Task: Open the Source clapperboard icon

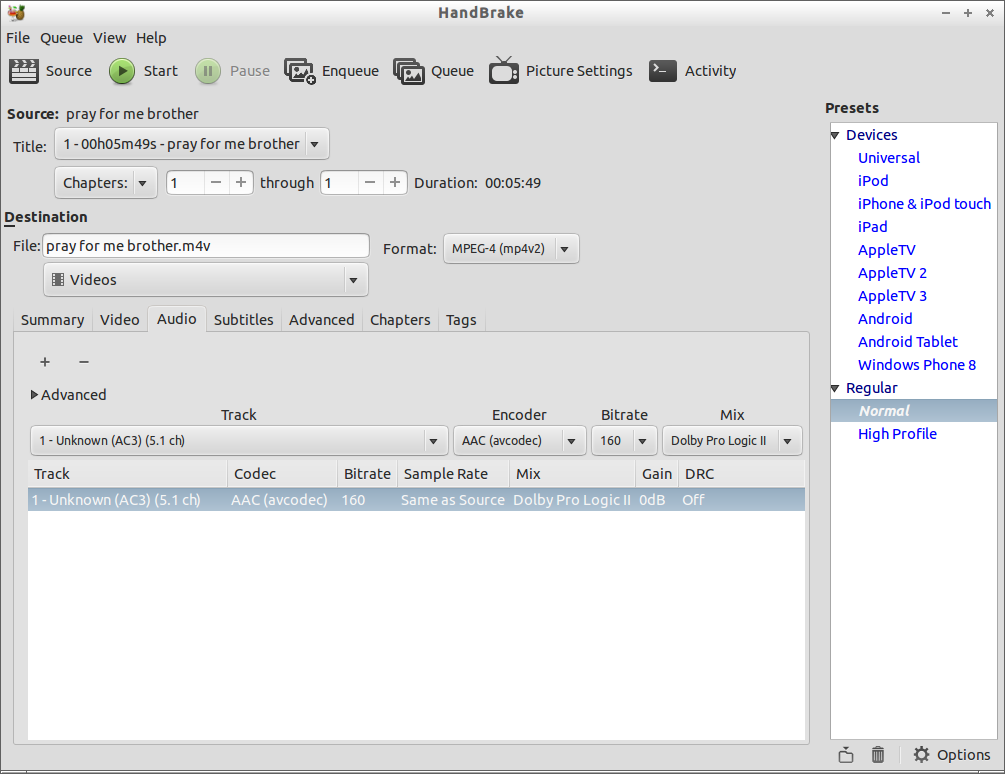Action: click(x=24, y=71)
